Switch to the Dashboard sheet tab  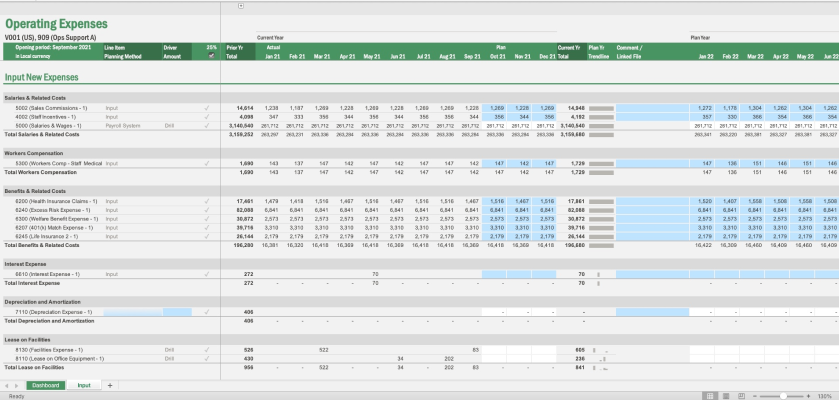tap(46, 385)
